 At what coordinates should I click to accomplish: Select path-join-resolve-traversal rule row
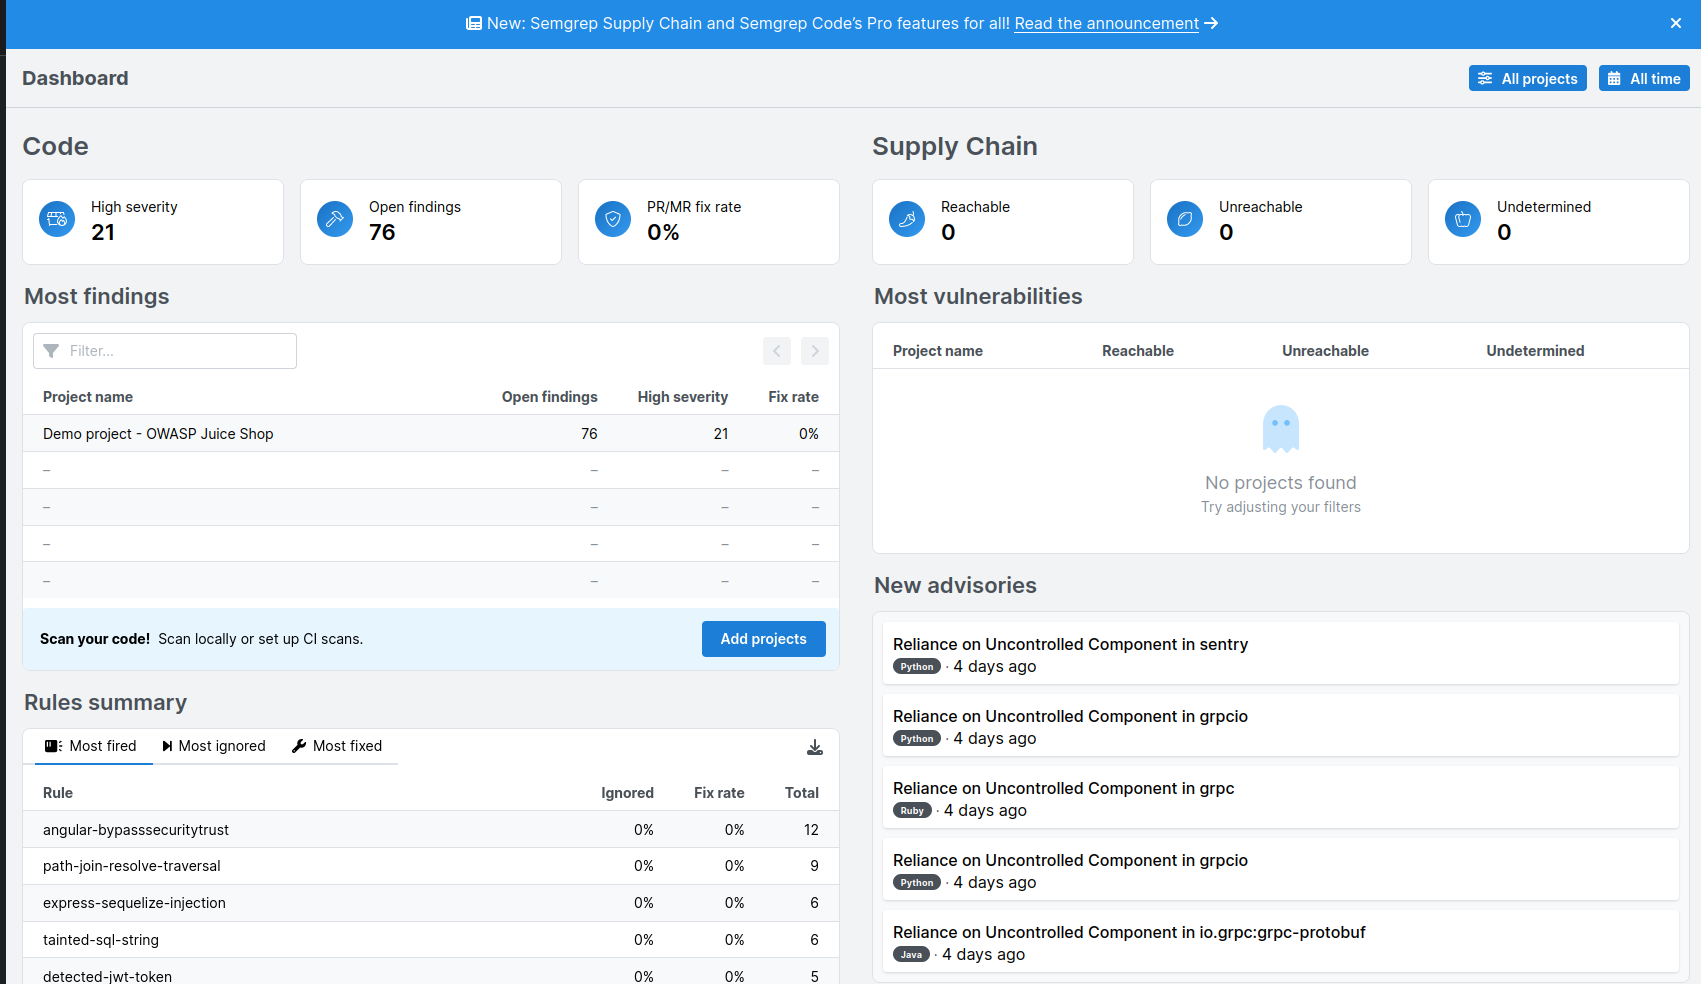pos(431,866)
